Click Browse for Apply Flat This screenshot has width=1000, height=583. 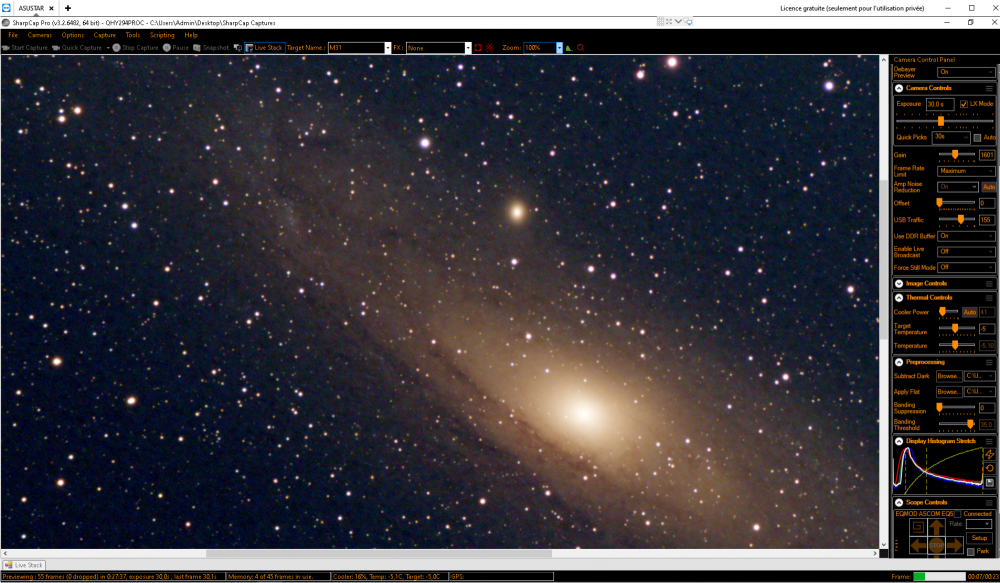pos(948,392)
